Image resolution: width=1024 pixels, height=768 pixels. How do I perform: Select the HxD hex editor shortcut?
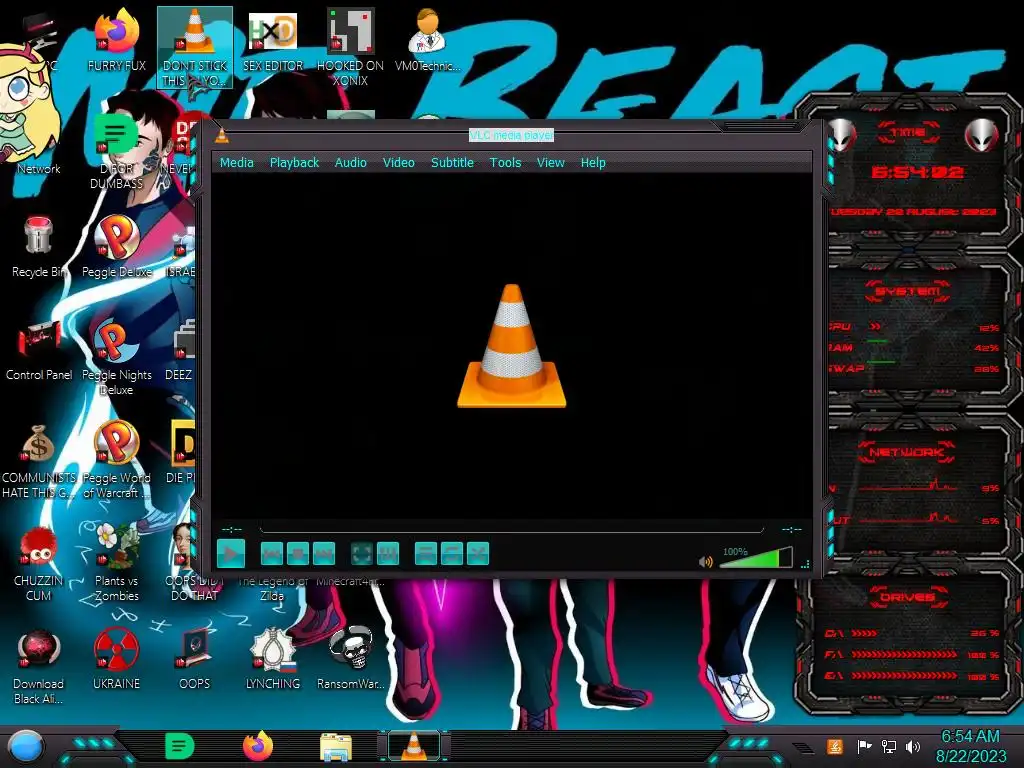[x=273, y=40]
